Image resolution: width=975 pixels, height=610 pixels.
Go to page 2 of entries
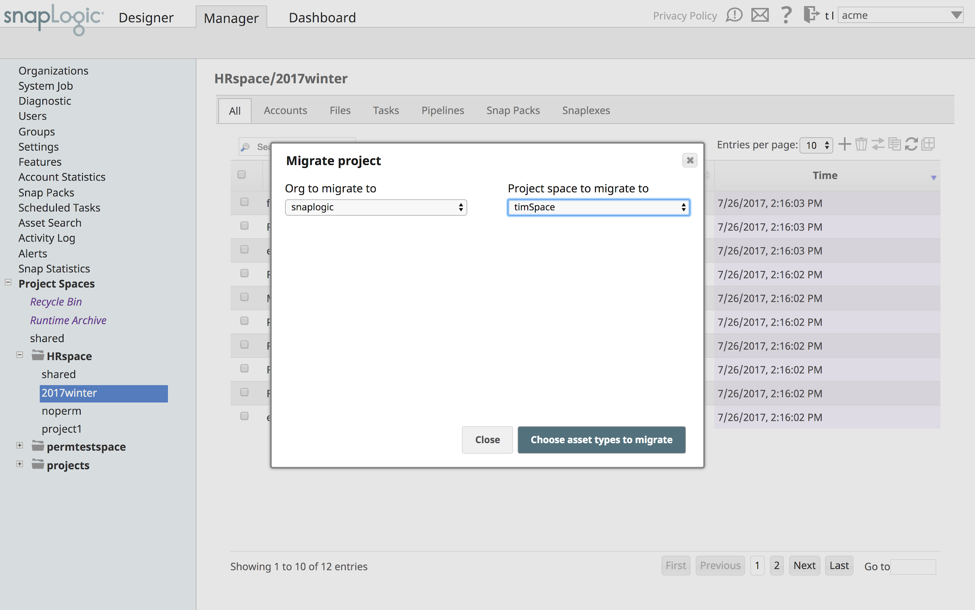[776, 565]
